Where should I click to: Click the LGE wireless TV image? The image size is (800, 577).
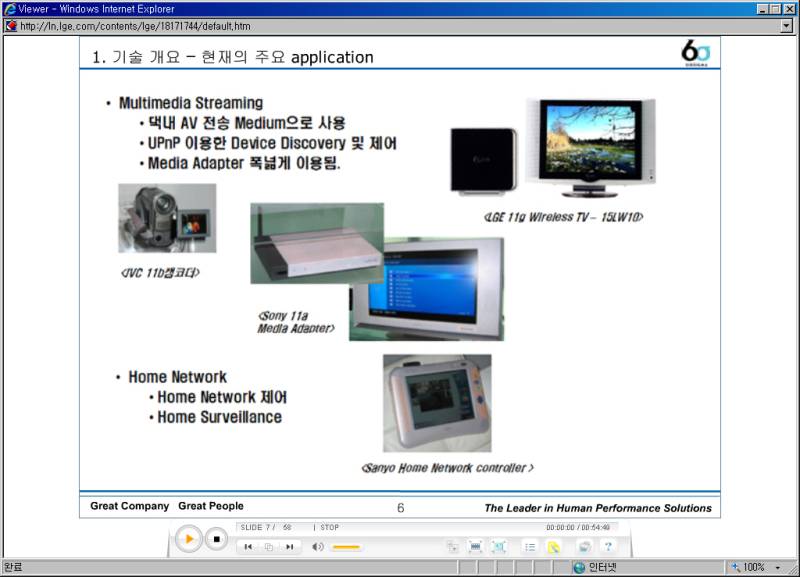pos(591,148)
